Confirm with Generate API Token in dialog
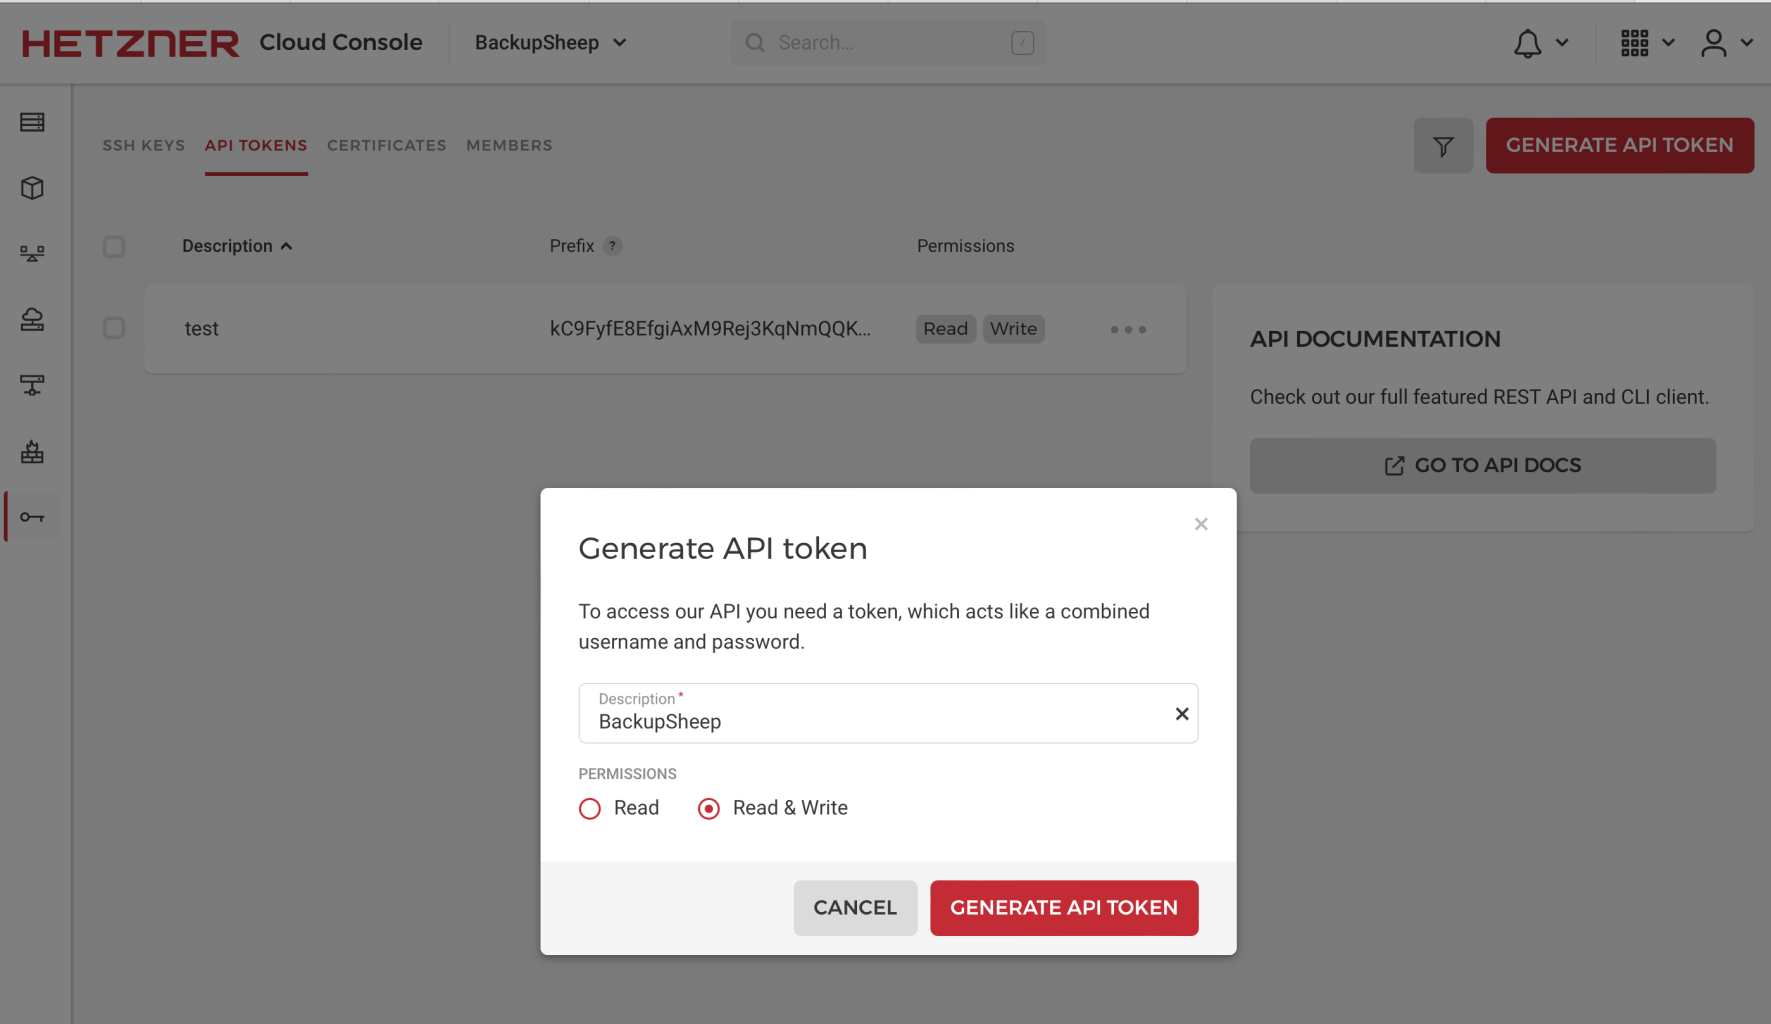Screen dimensions: 1771x1024 [x=1064, y=908]
